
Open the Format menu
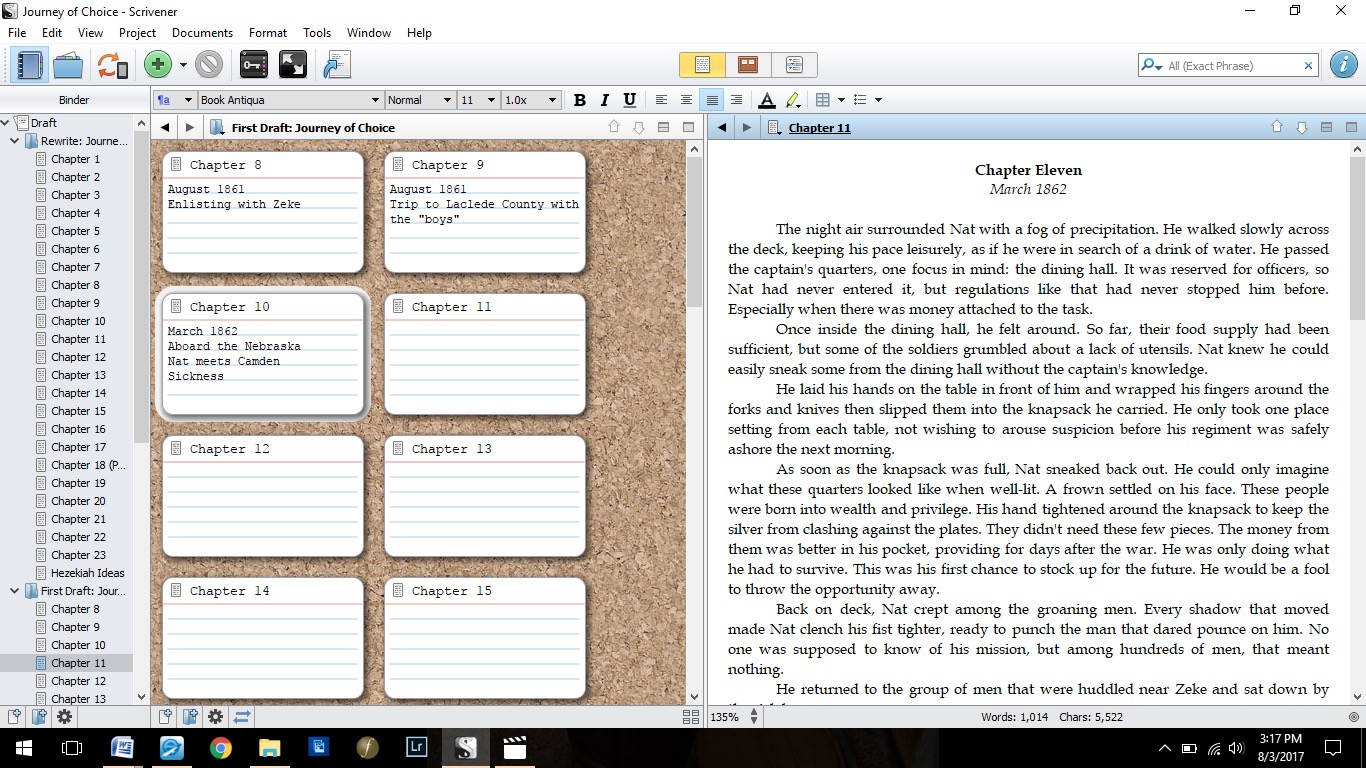point(268,33)
